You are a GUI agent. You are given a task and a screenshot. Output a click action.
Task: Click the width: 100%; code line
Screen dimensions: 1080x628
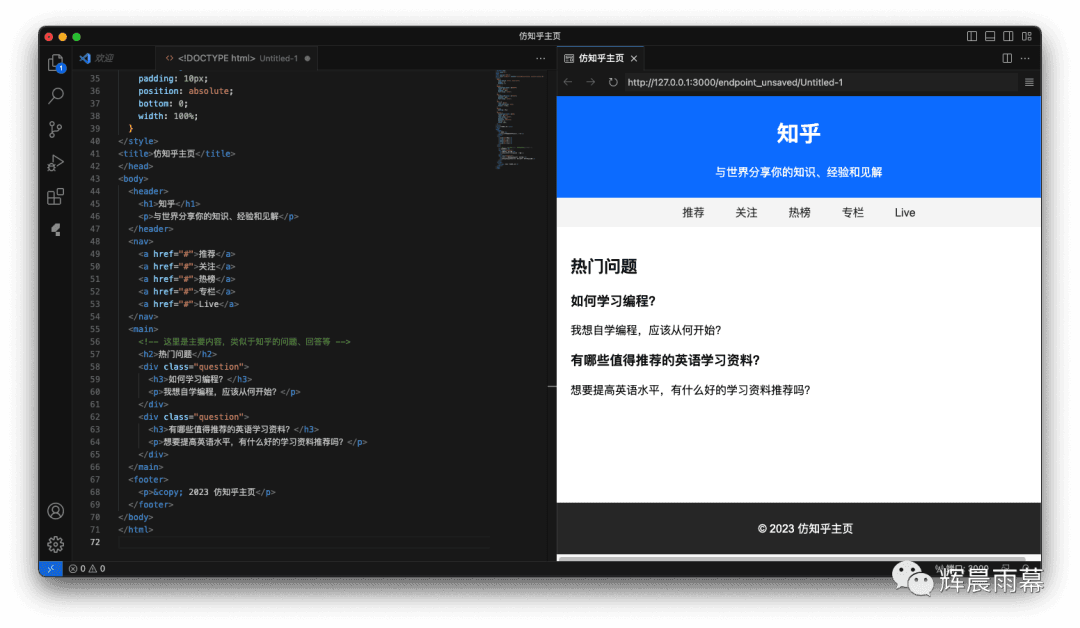pos(168,116)
